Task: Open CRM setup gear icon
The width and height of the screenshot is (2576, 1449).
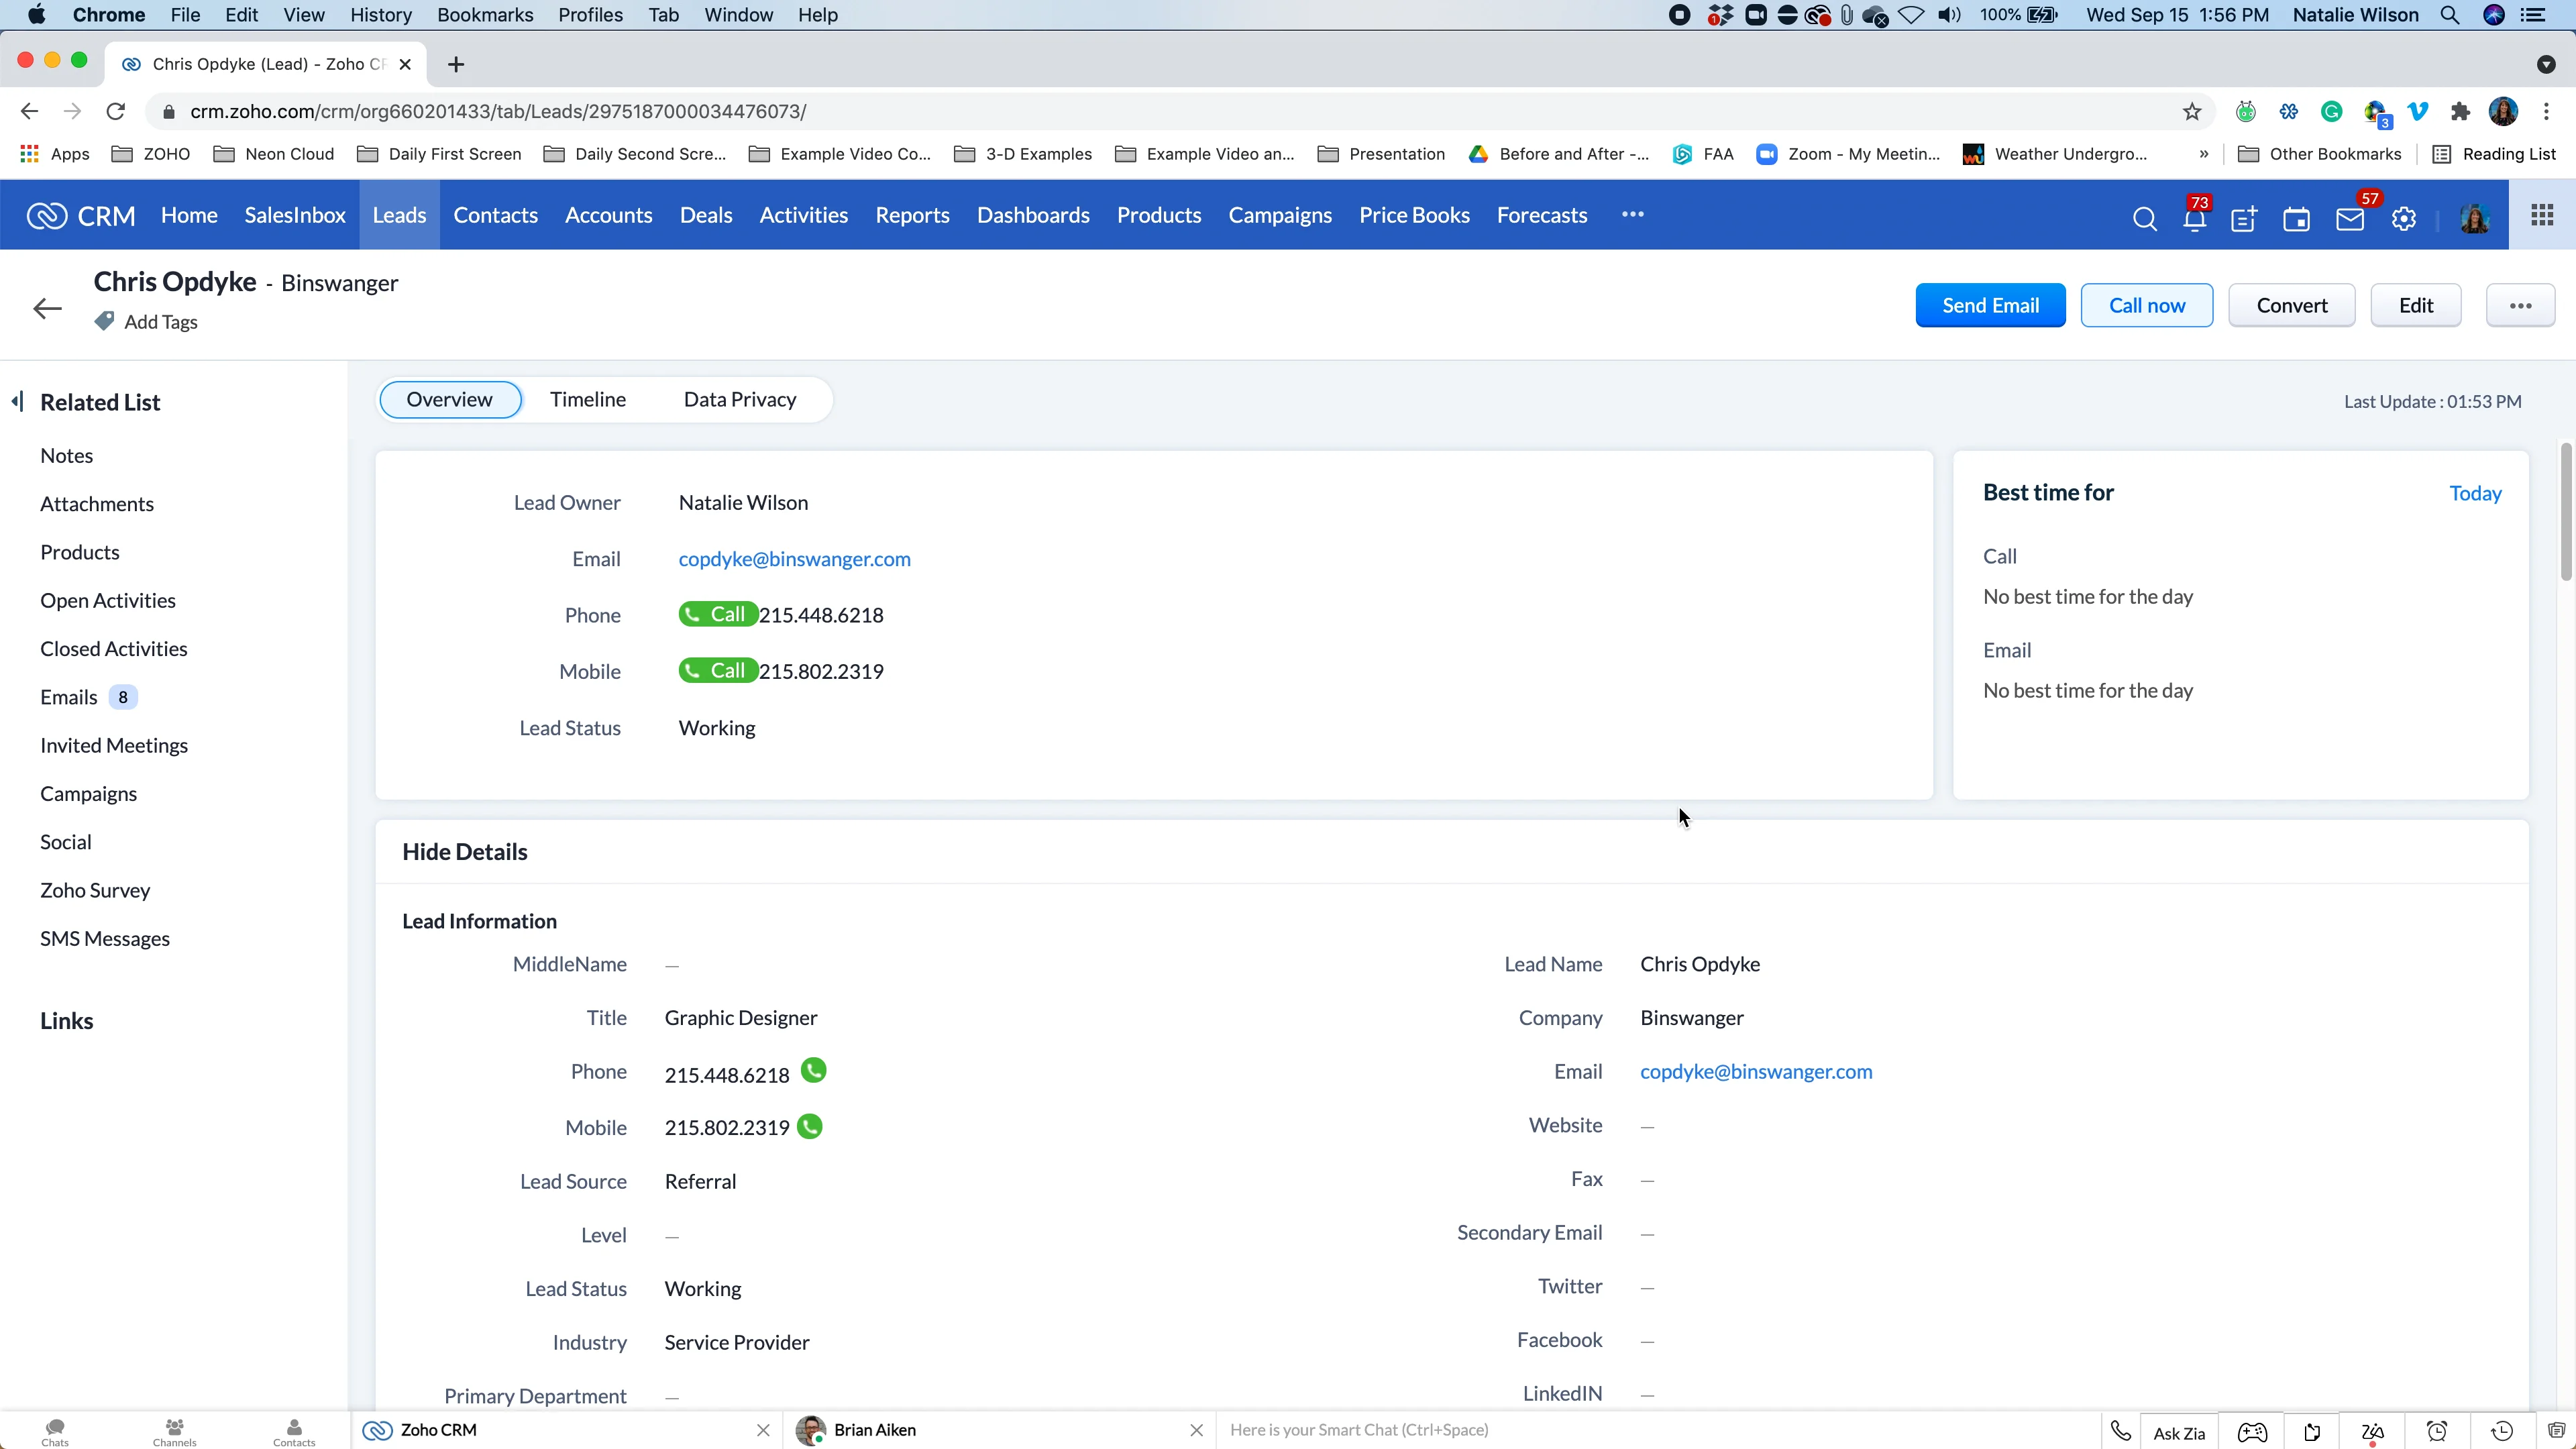Action: pos(2404,219)
